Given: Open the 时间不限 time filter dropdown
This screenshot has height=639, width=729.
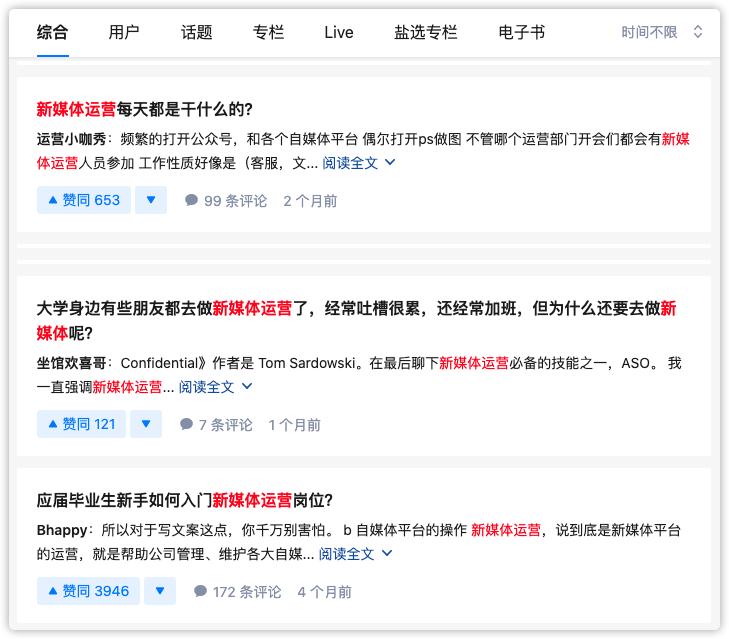Looking at the screenshot, I should [x=662, y=32].
